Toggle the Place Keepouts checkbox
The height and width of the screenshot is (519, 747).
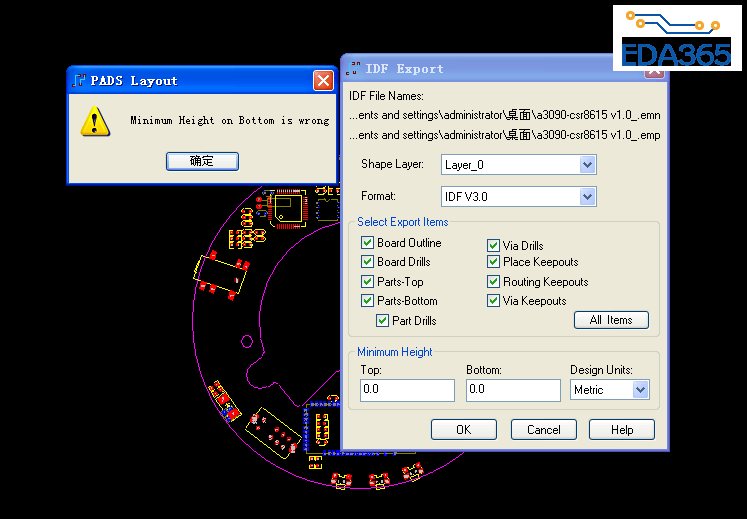[x=493, y=262]
